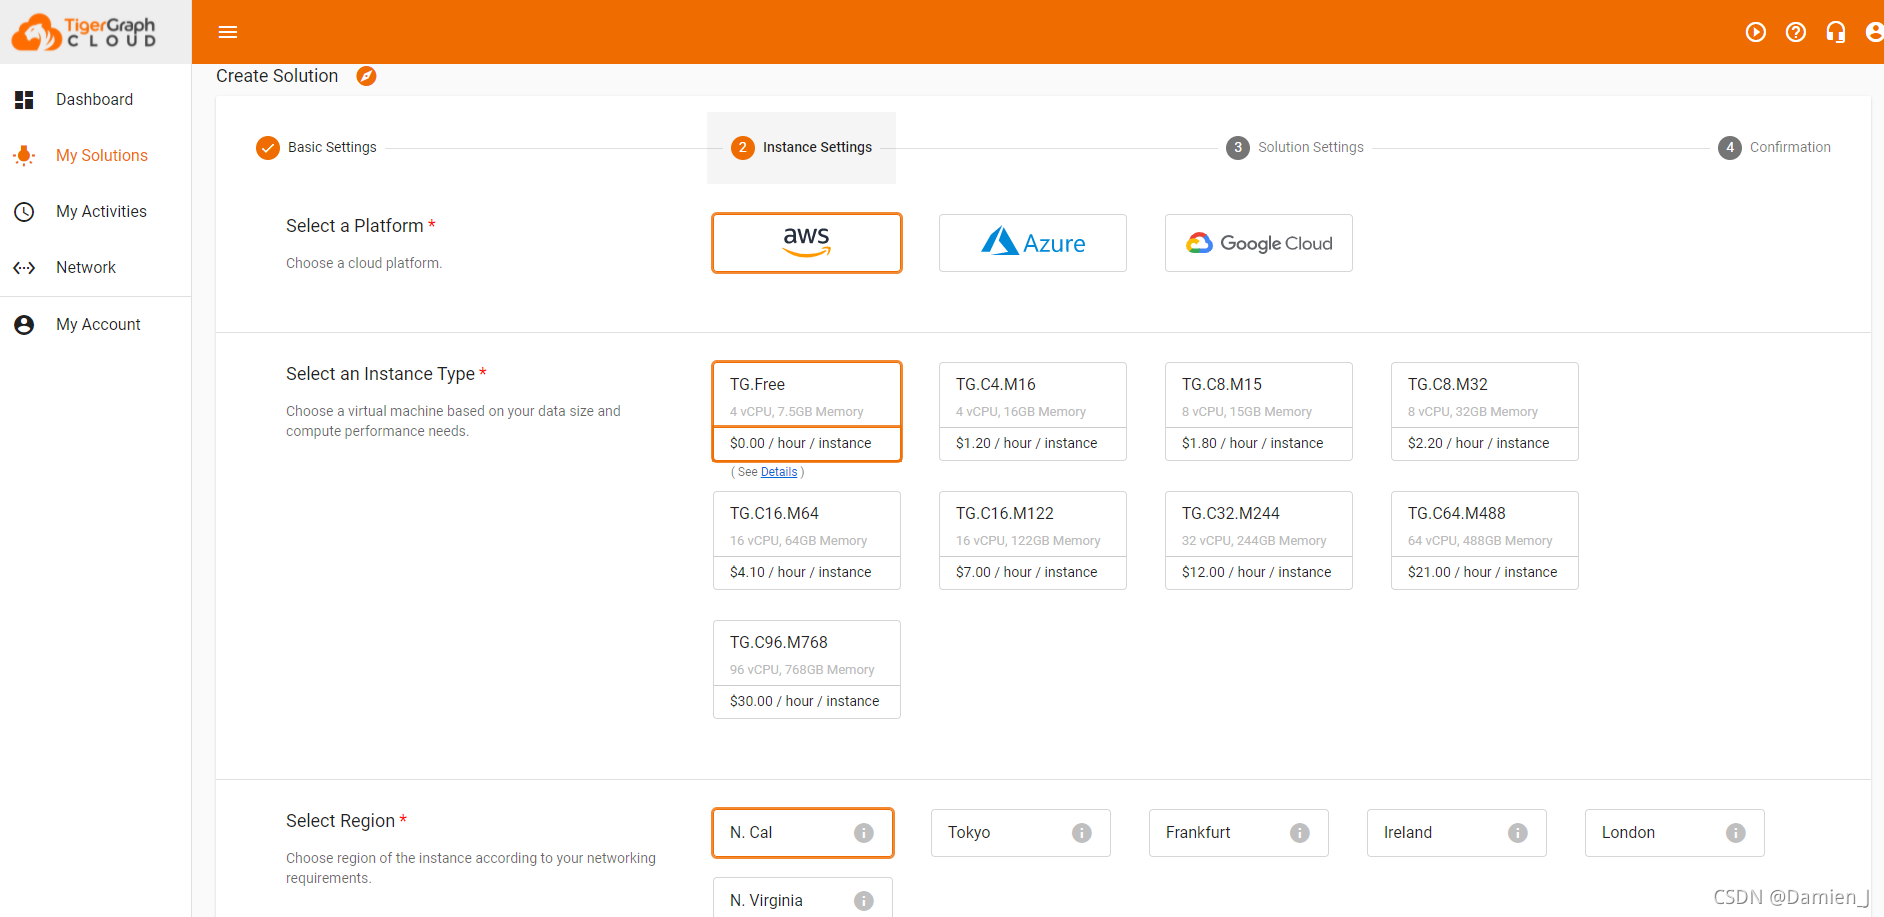Jump to the Solution Settings step
1884x917 pixels.
(x=1295, y=148)
